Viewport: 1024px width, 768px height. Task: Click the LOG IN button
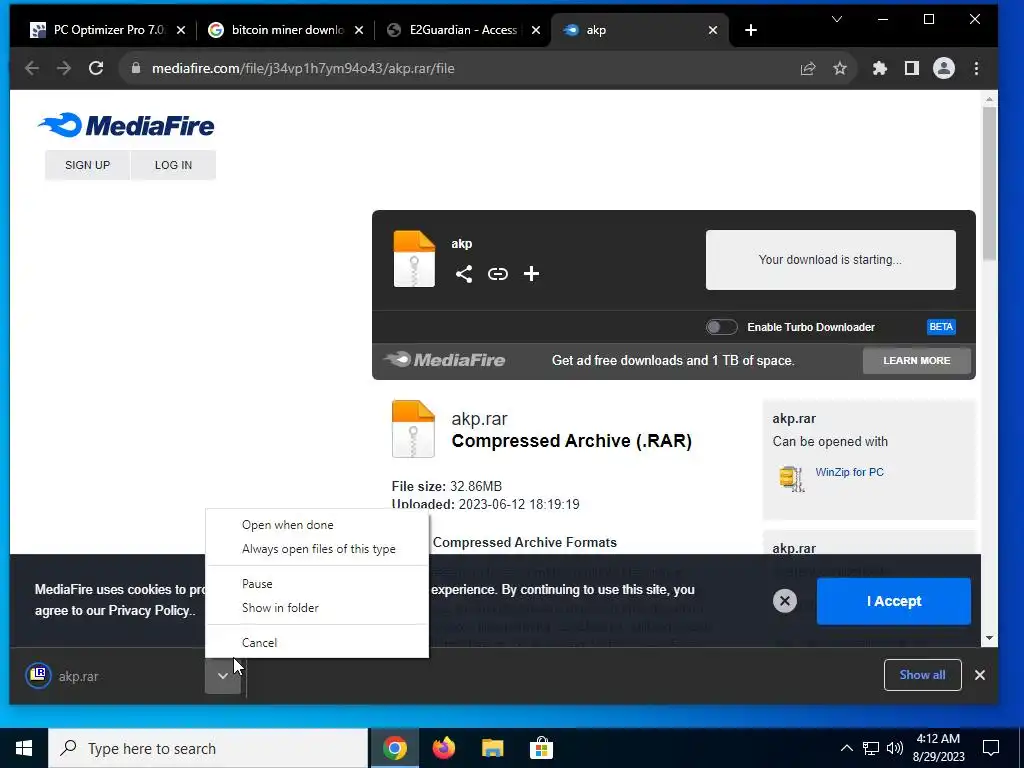point(173,165)
